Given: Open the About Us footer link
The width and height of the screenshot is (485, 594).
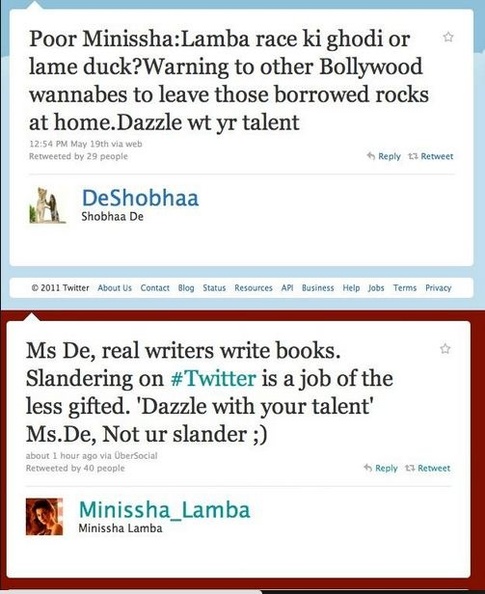Looking at the screenshot, I should click(x=115, y=288).
